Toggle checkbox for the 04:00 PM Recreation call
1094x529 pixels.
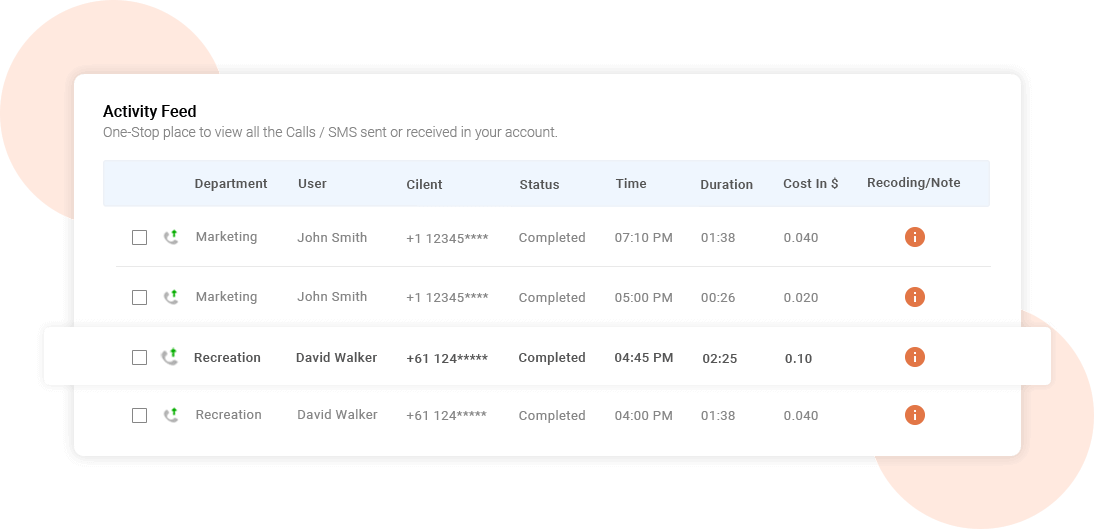140,416
